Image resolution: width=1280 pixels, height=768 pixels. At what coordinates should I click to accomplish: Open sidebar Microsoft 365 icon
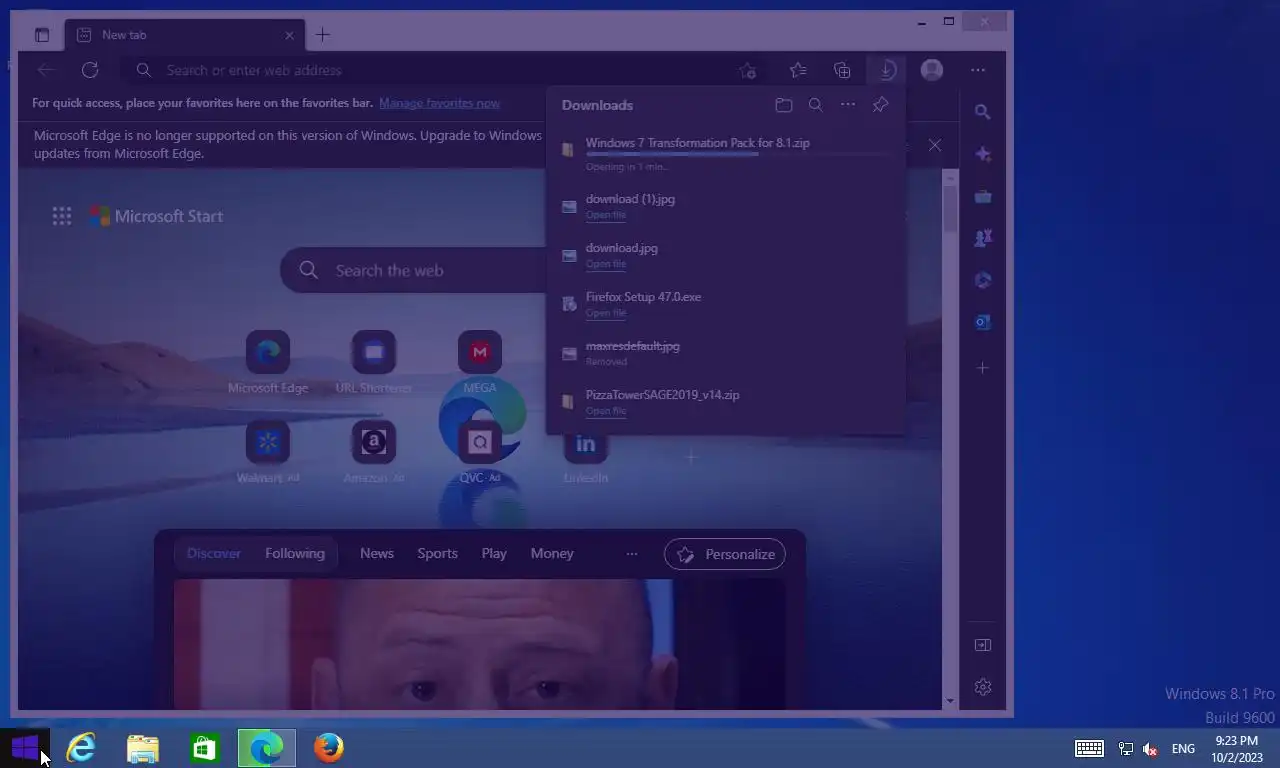[x=983, y=280]
